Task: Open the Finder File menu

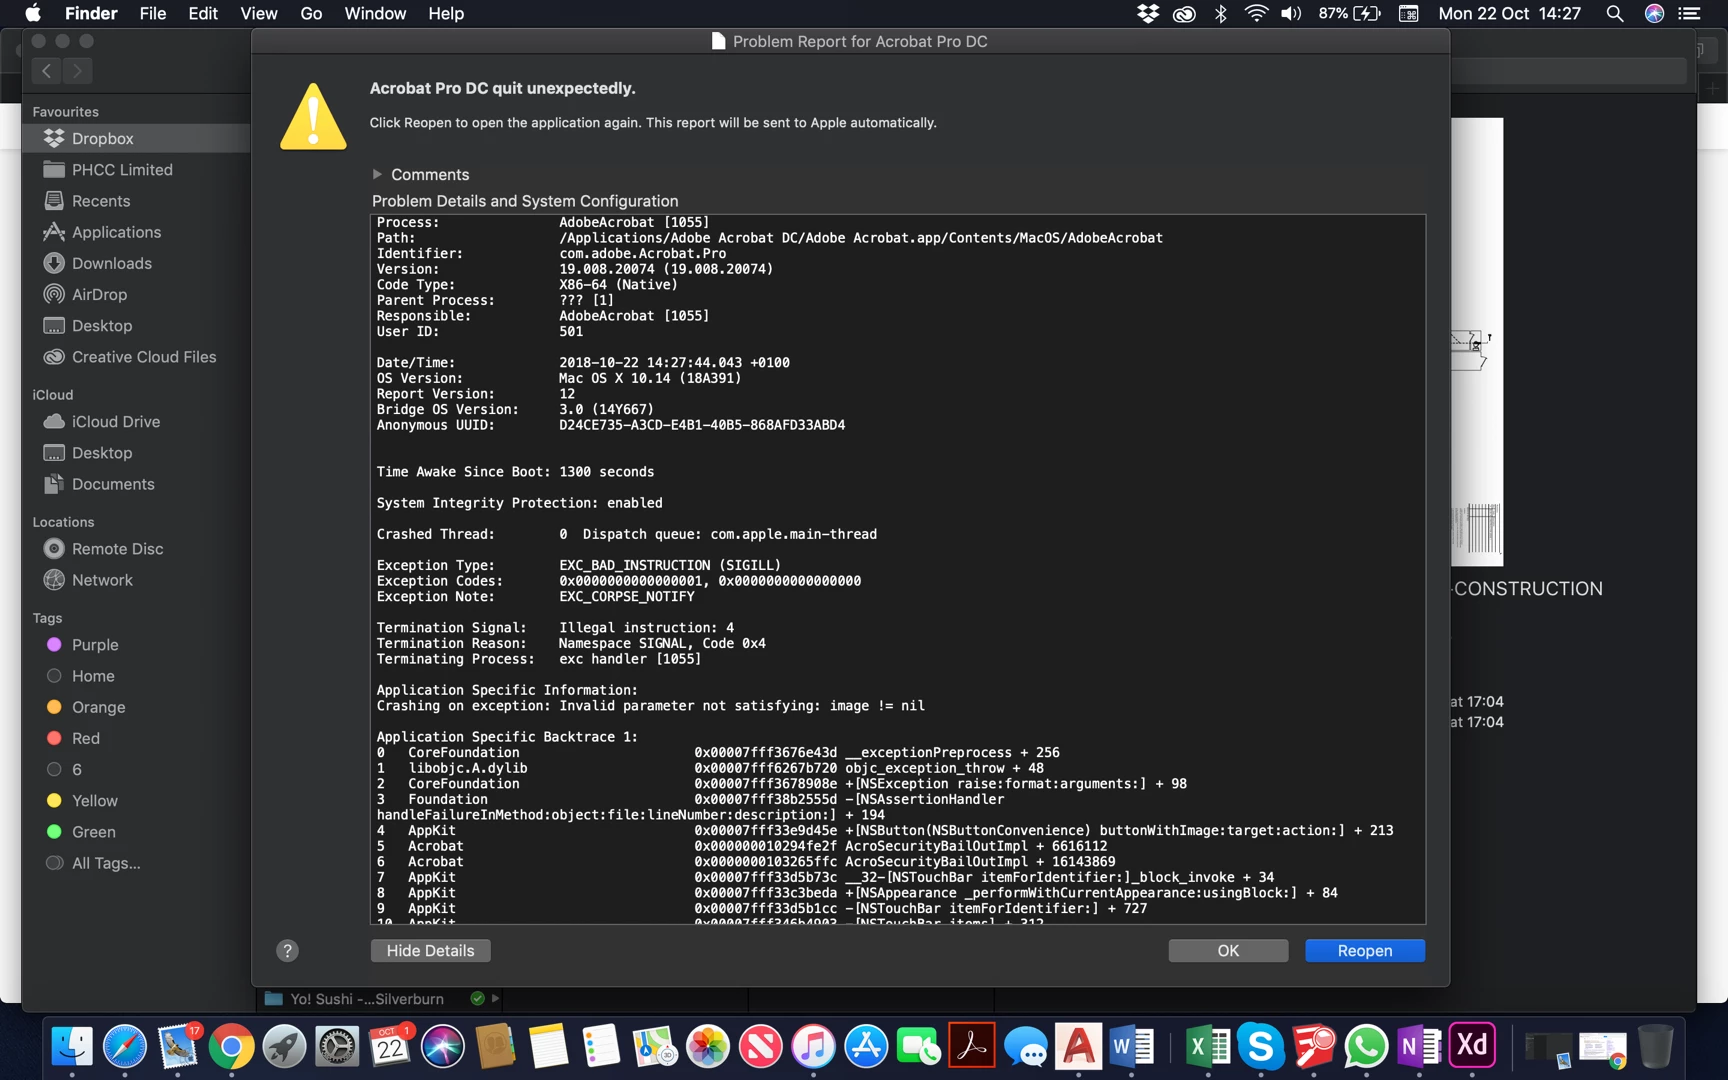Action: click(153, 13)
